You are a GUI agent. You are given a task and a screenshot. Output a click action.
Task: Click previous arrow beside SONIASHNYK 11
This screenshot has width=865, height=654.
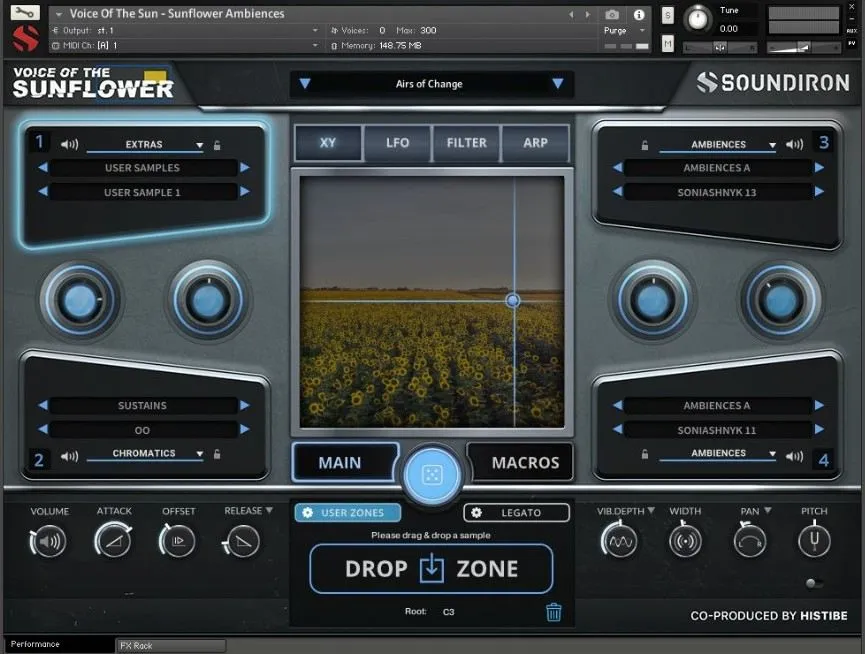coord(618,429)
